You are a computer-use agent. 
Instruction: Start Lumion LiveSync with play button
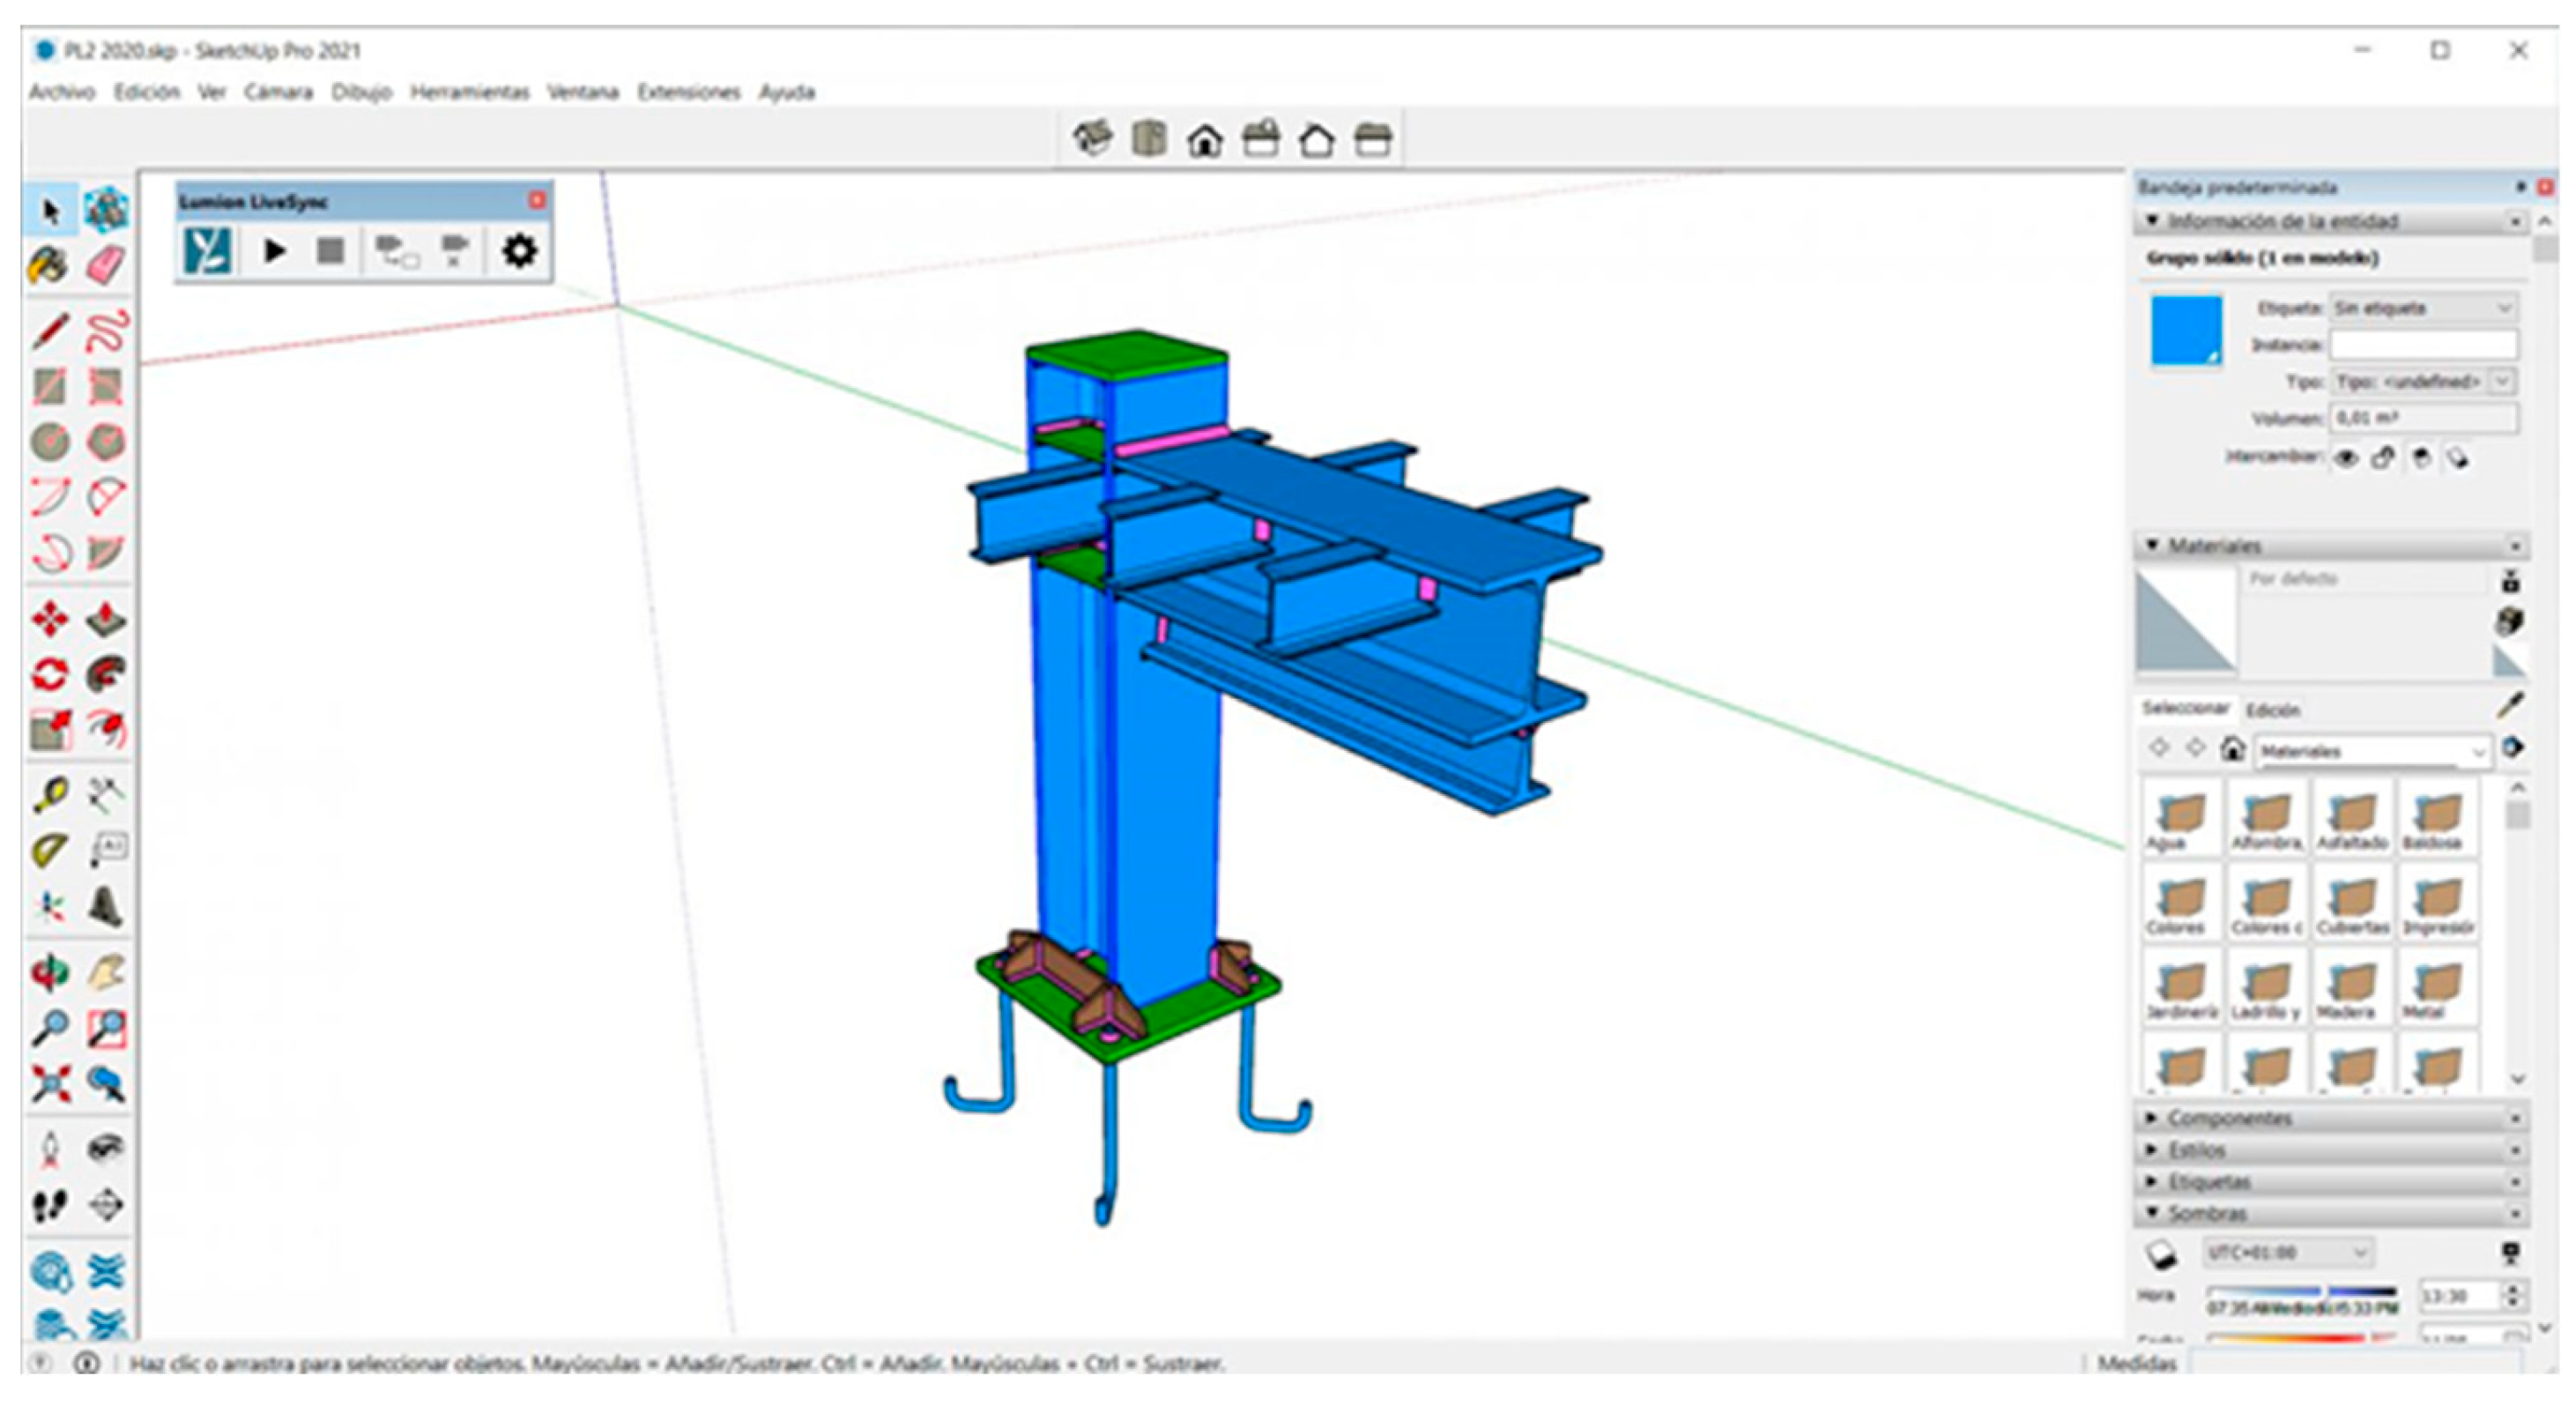pos(274,251)
